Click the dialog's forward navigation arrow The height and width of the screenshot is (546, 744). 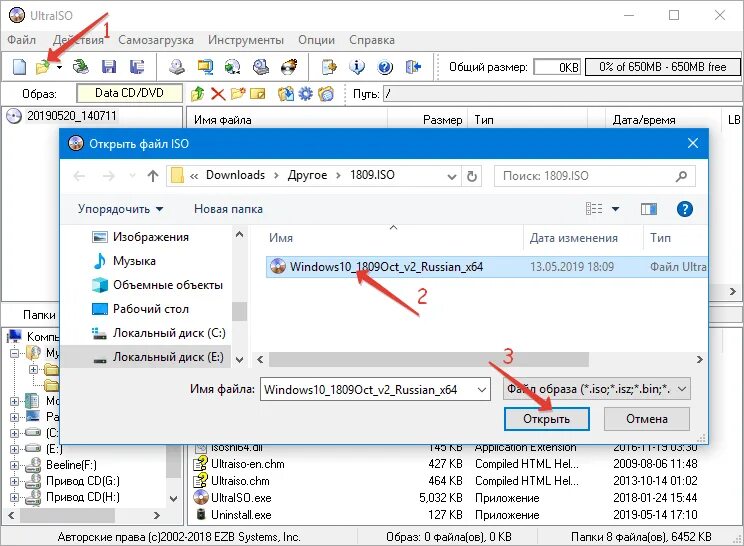click(109, 176)
